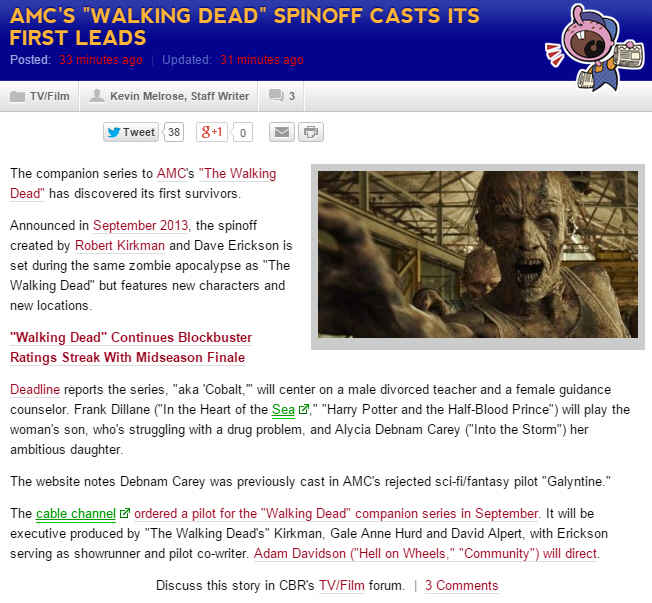Click the green cable channel link
Image resolution: width=652 pixels, height=603 pixels.
pos(76,514)
